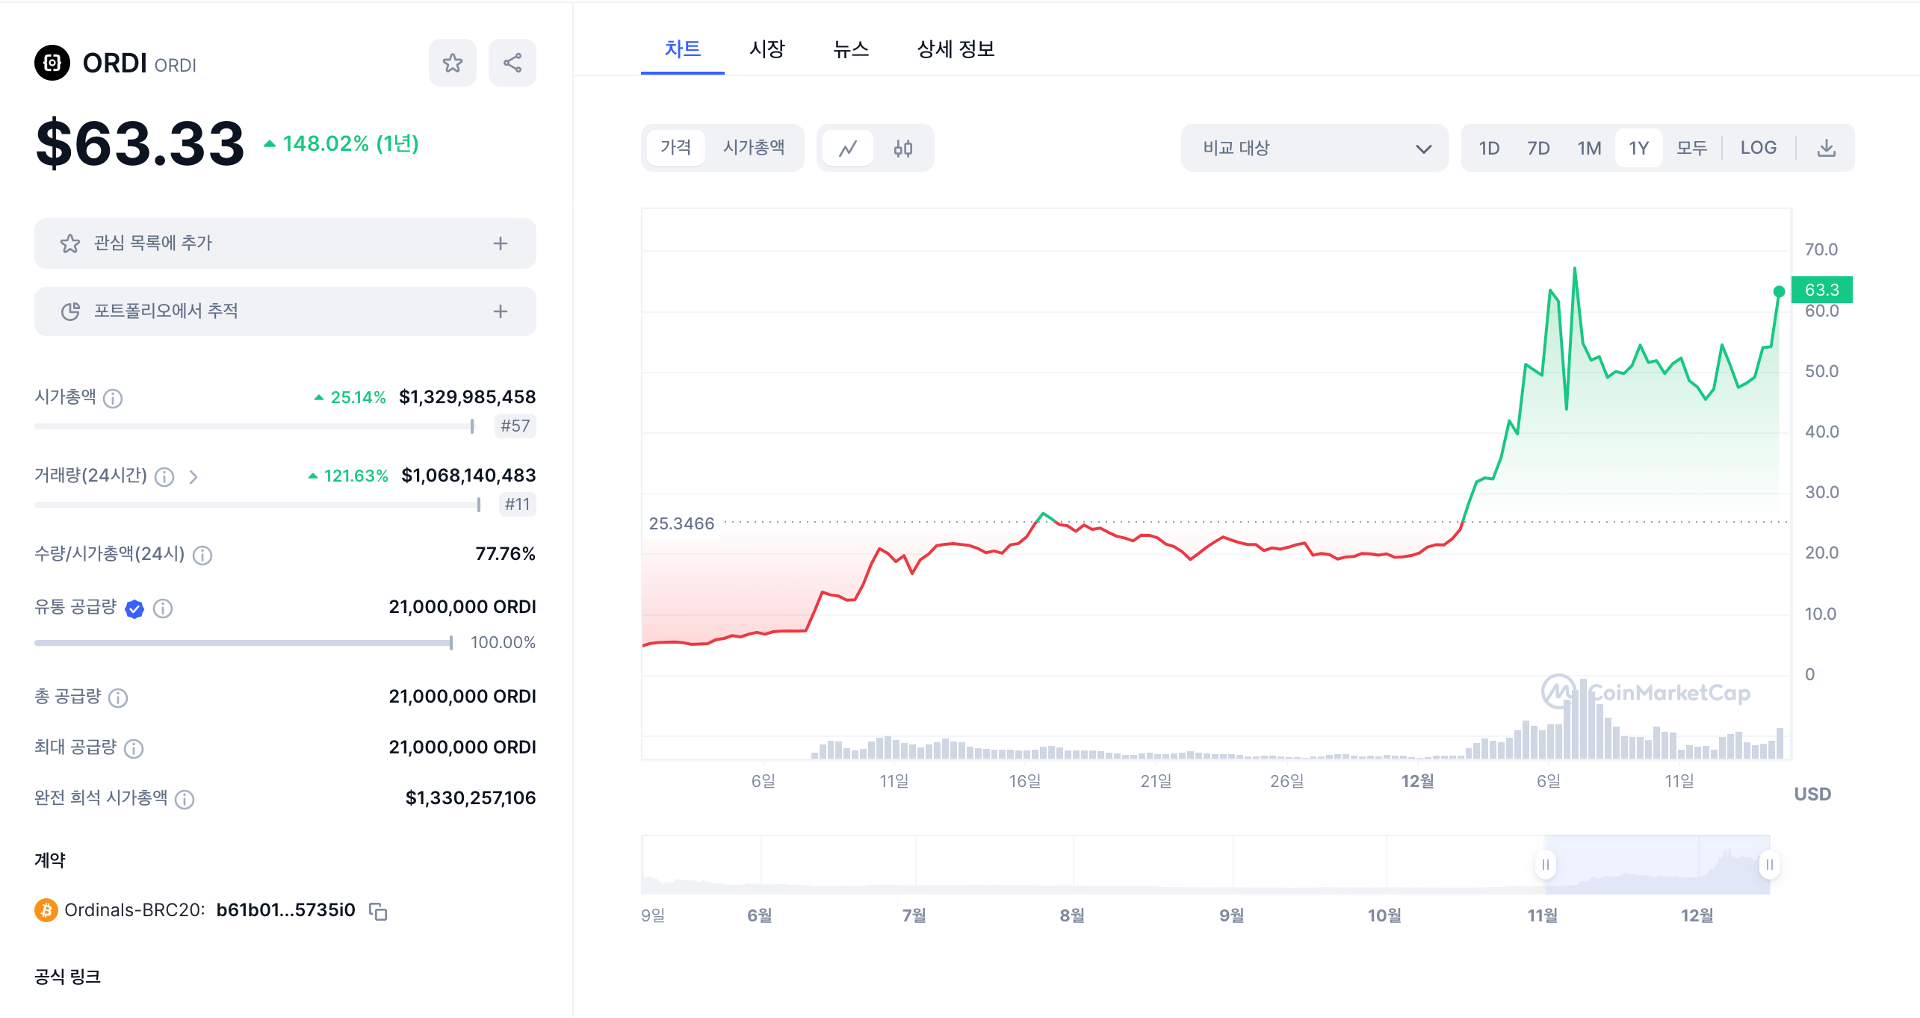Viewport: 1920px width, 1018px height.
Task: Open the 뉴스 tab
Action: 851,48
